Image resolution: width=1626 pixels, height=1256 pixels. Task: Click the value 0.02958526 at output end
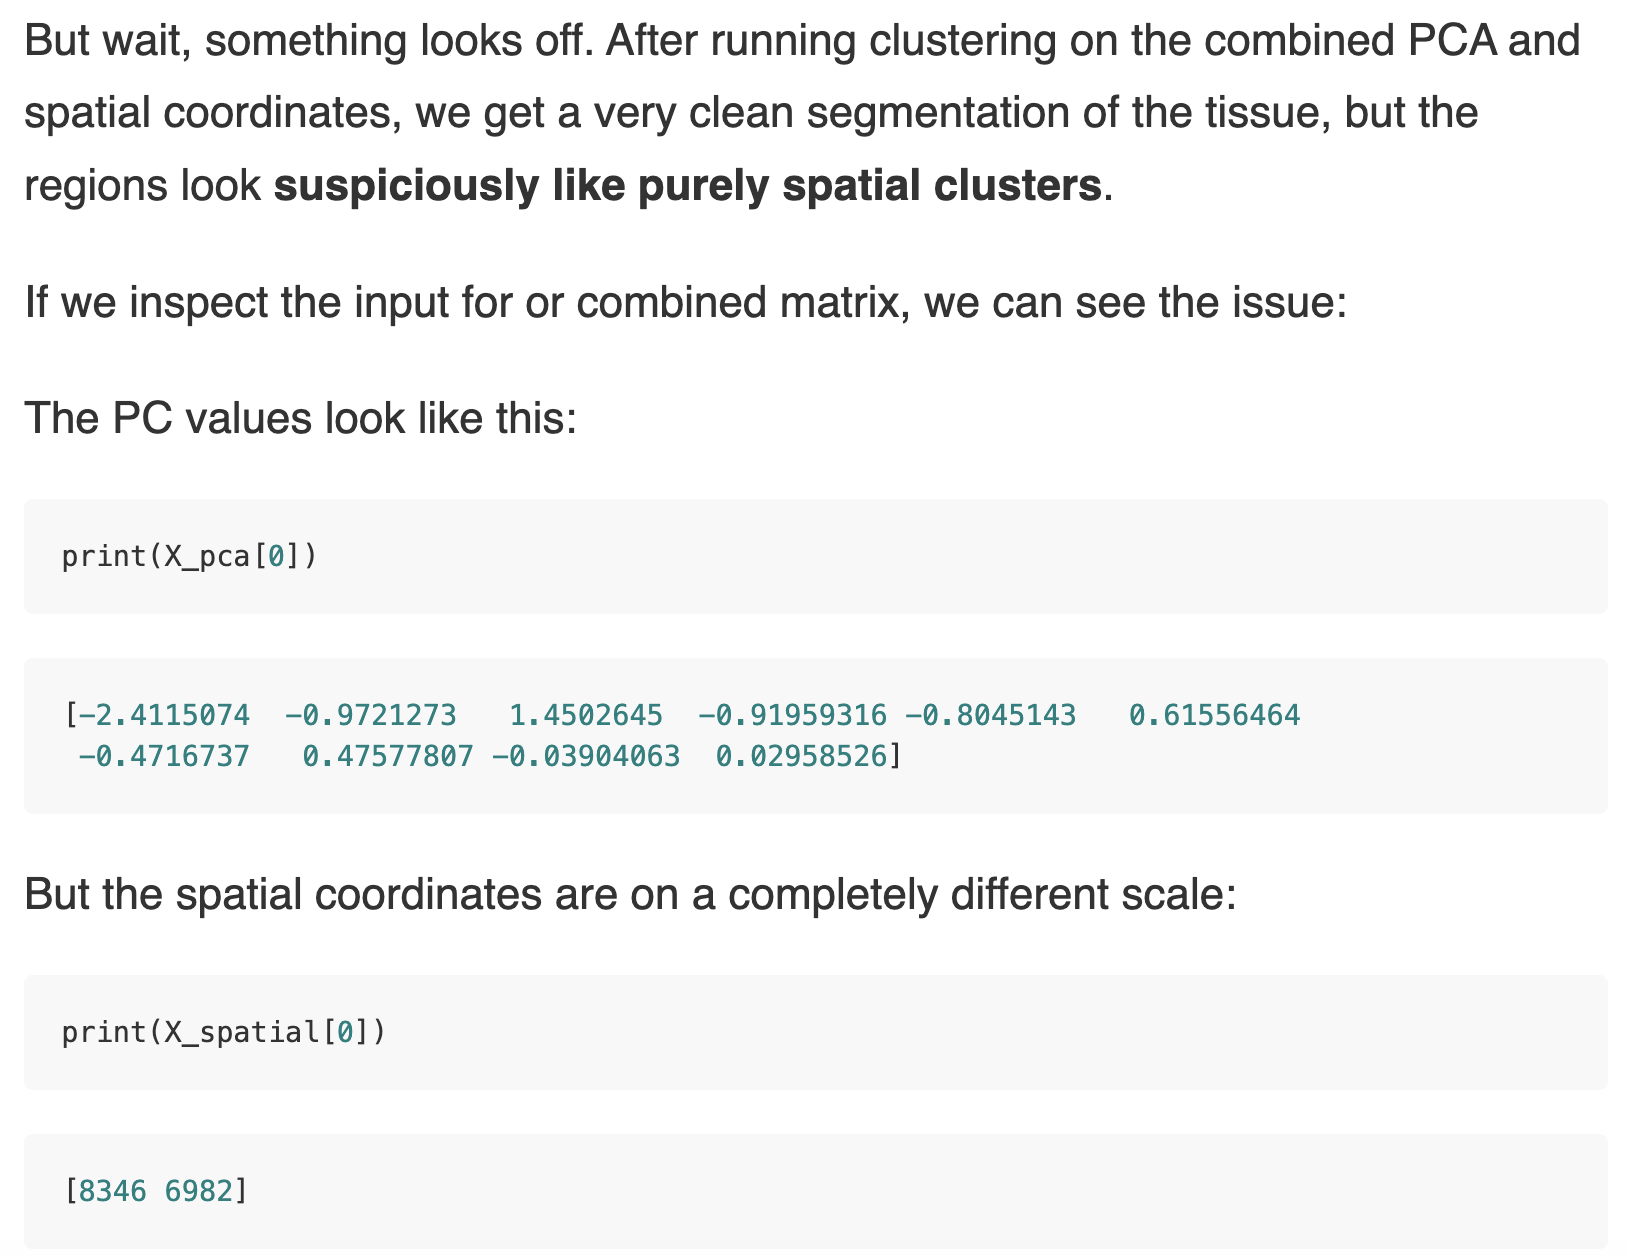click(x=802, y=756)
